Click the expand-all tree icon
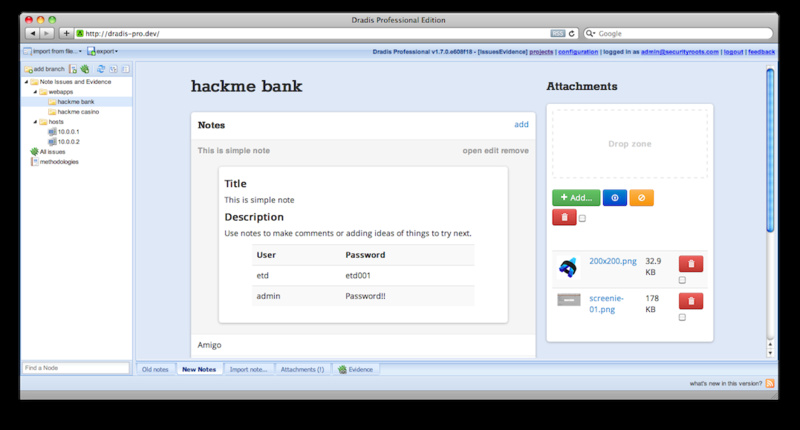800x430 pixels. [x=113, y=69]
